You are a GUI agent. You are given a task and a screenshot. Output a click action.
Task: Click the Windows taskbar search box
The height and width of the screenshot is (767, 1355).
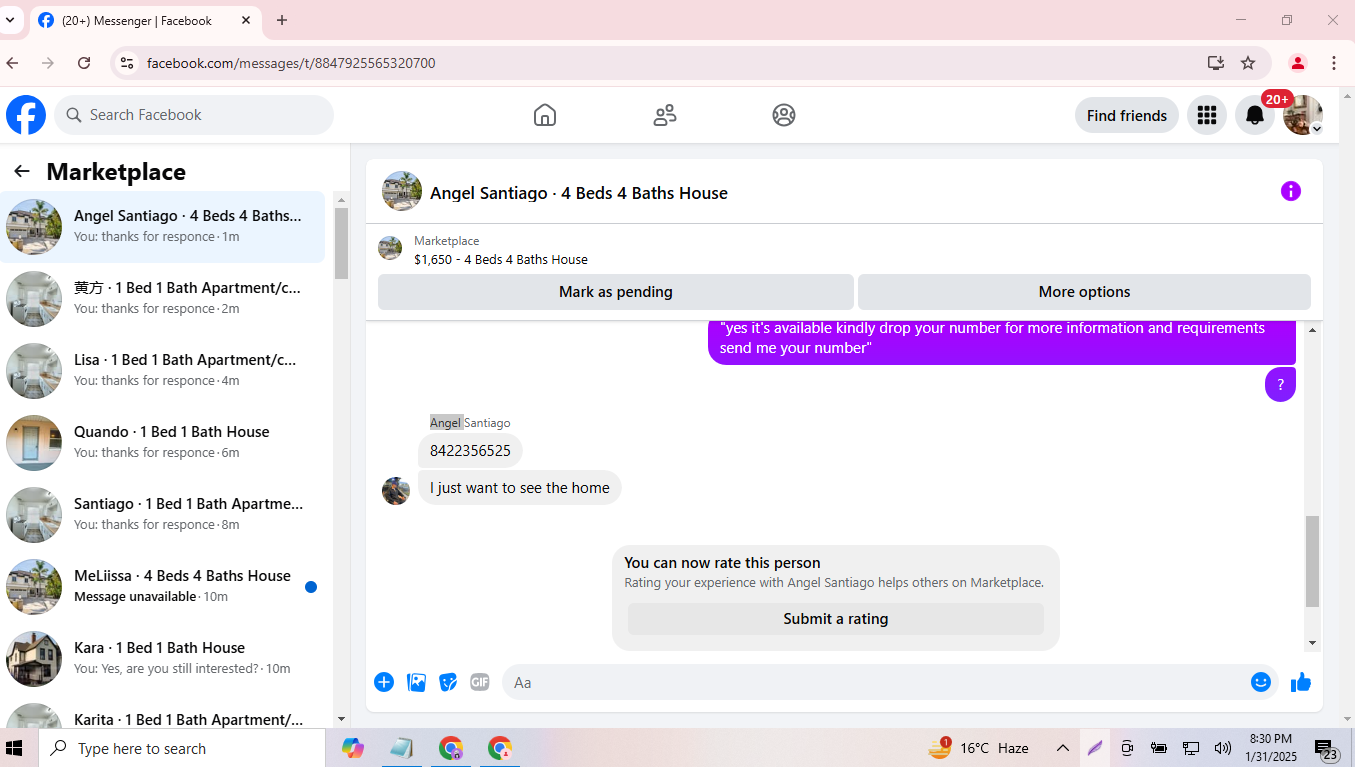pos(182,748)
